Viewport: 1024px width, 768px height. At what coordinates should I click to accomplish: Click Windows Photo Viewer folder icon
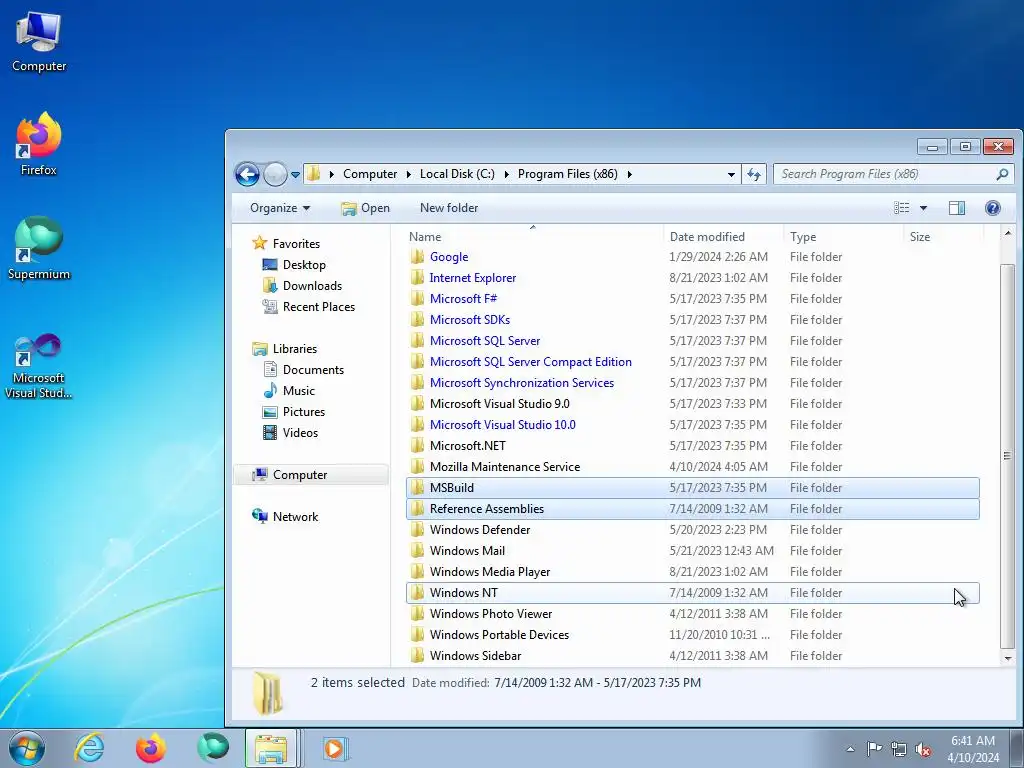pyautogui.click(x=417, y=613)
